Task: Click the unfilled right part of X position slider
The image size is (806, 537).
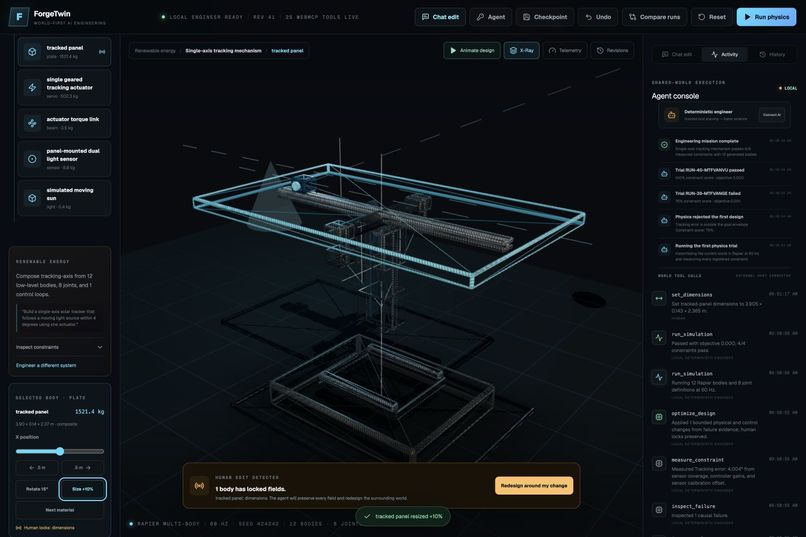Action: 83,451
